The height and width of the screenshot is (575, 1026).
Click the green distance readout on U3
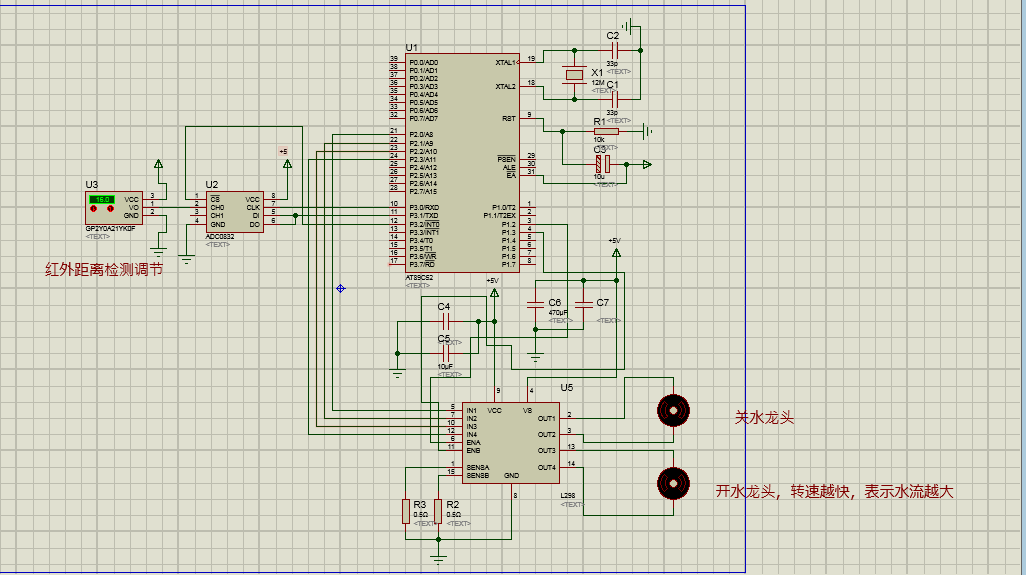tap(101, 200)
